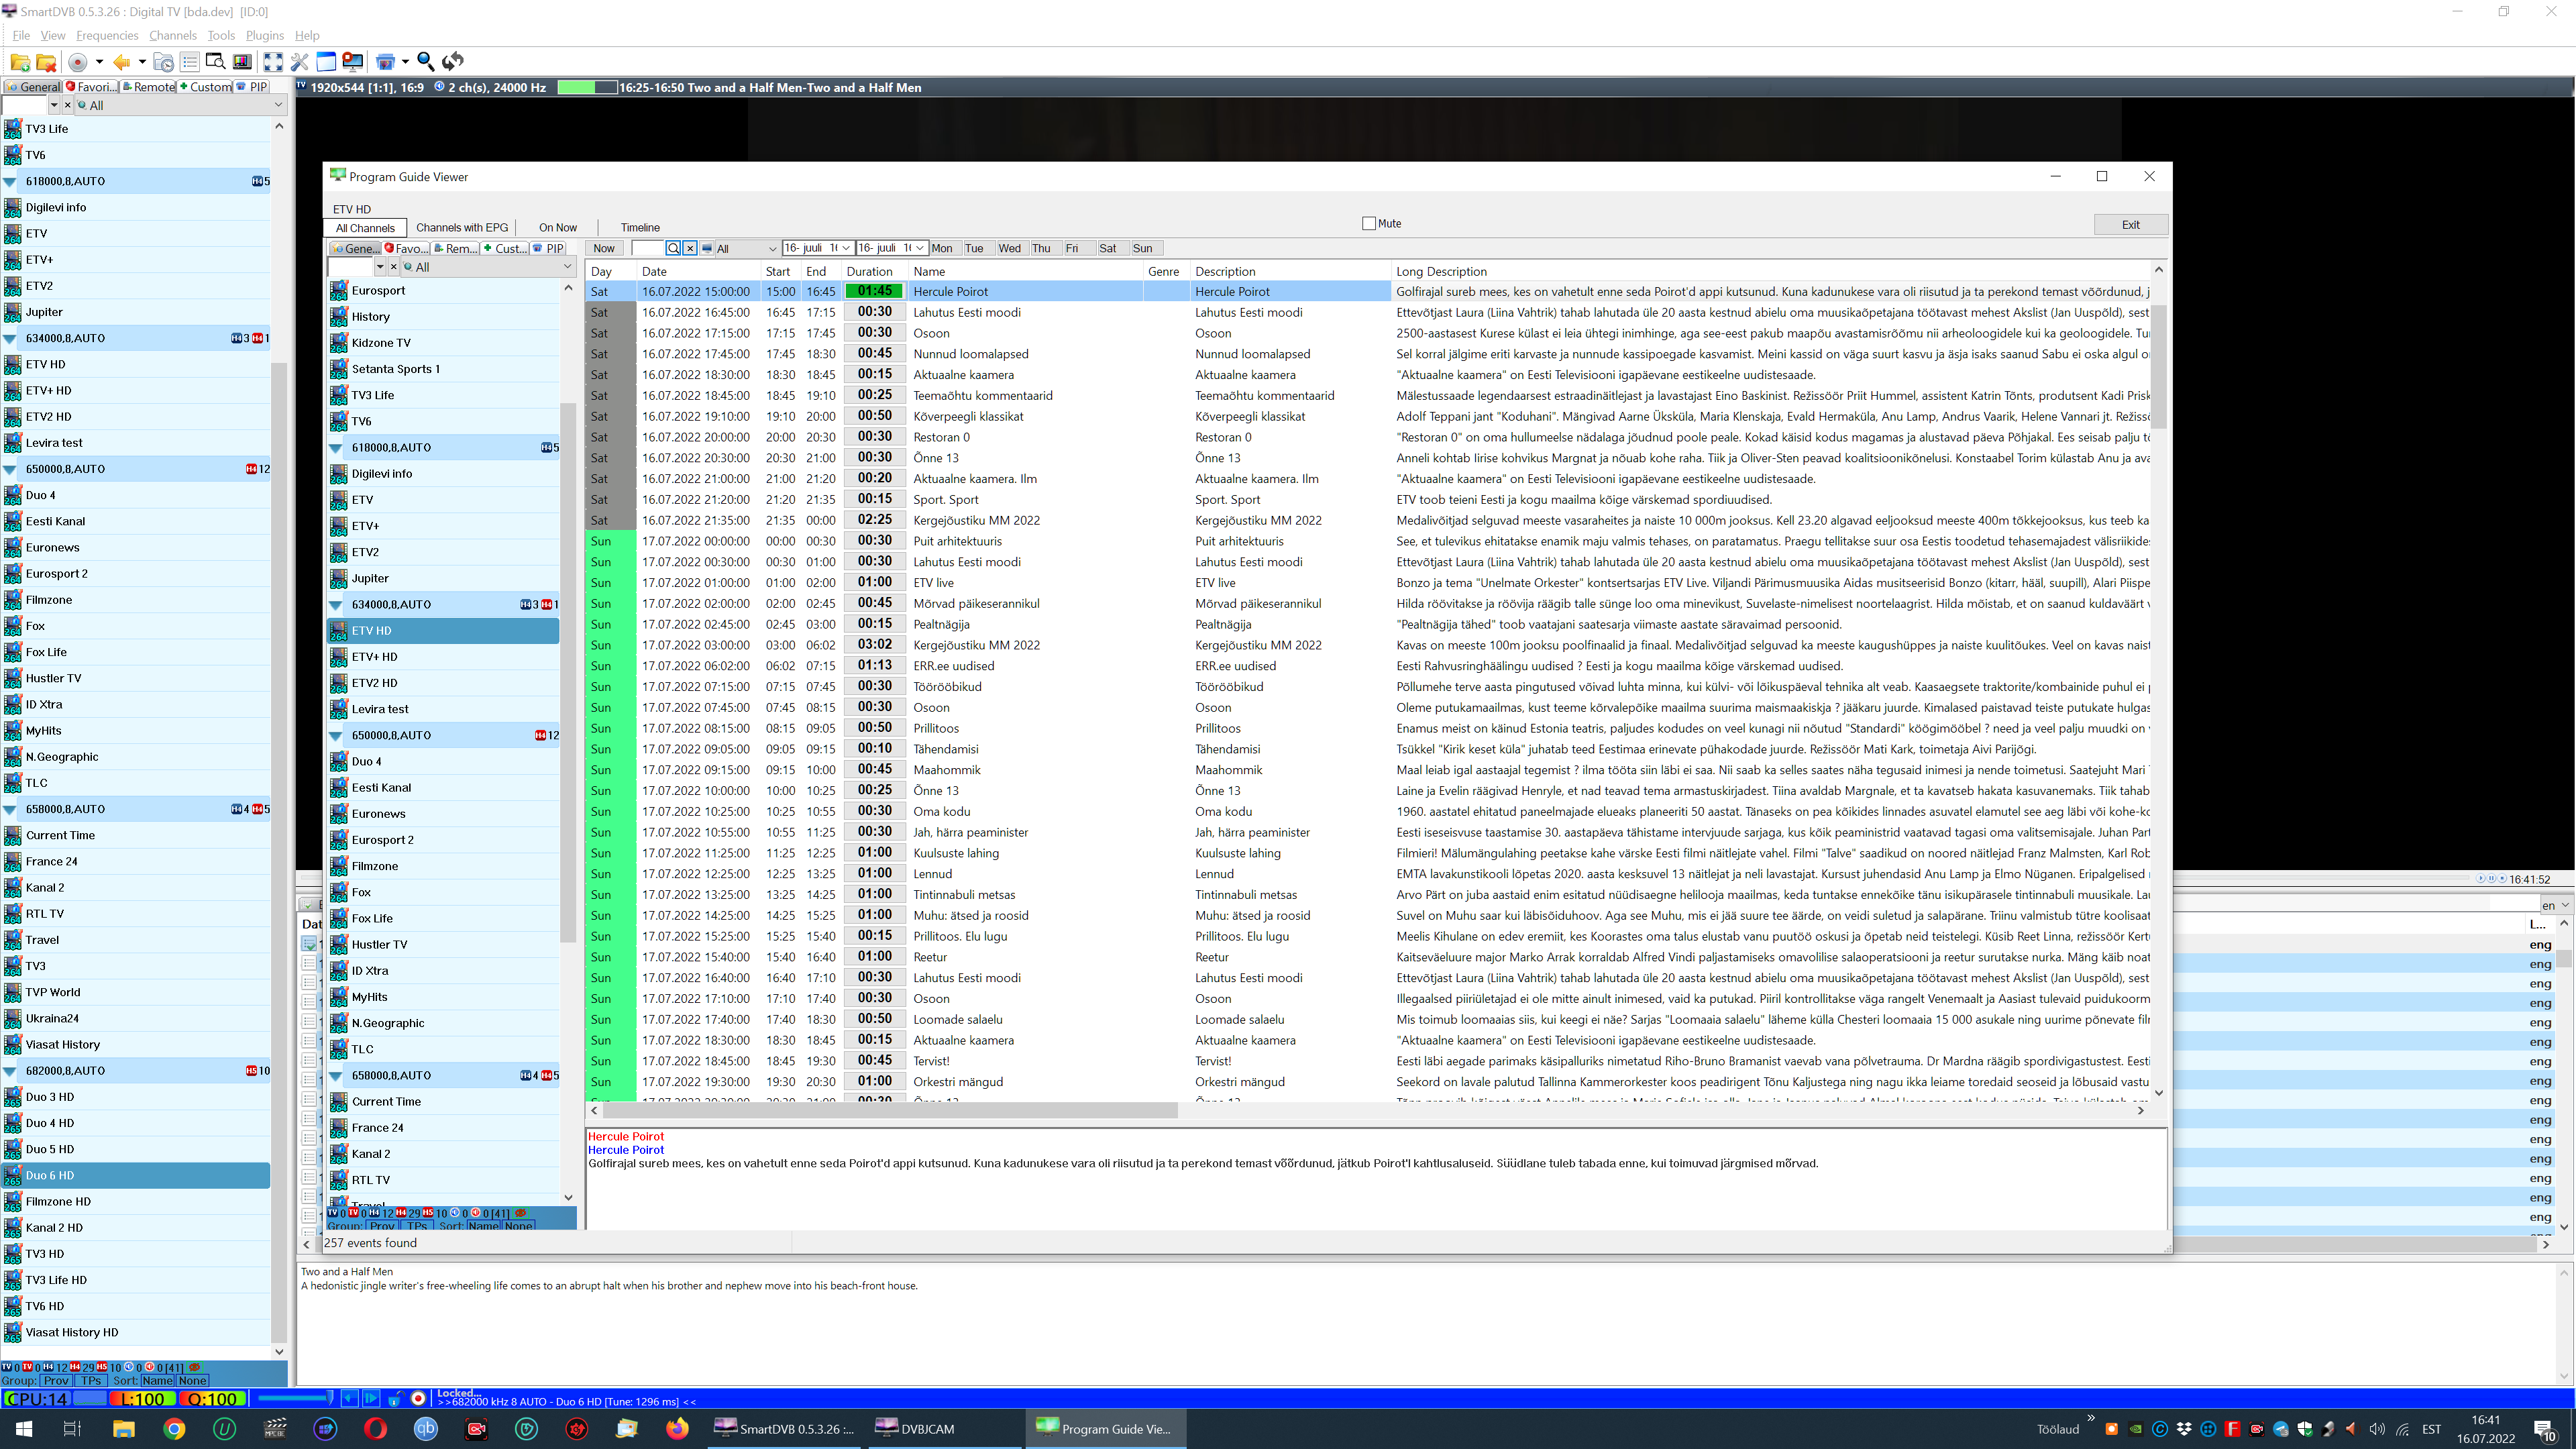Click the play-forward button in status bar
This screenshot has width=2576, height=1449.
[370, 1399]
